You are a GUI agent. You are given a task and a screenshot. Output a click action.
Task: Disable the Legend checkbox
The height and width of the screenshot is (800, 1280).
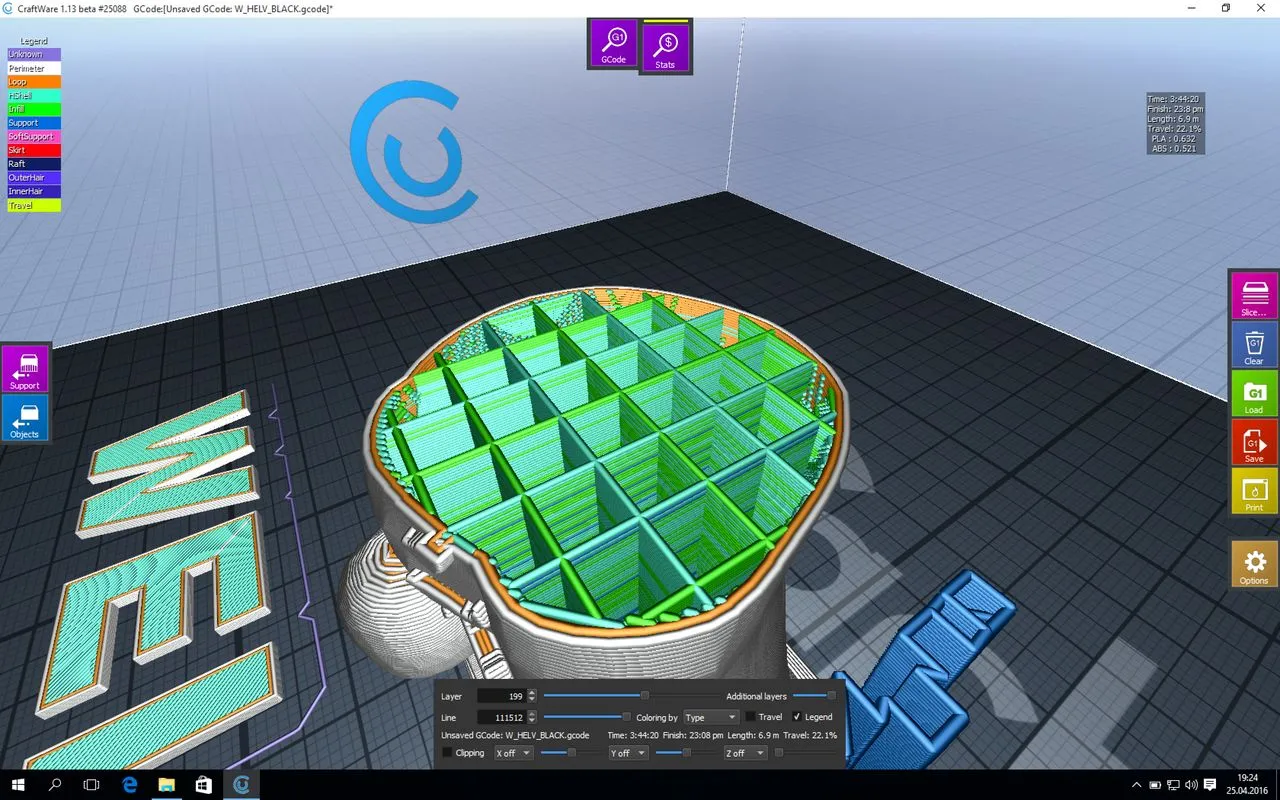pyautogui.click(x=795, y=716)
